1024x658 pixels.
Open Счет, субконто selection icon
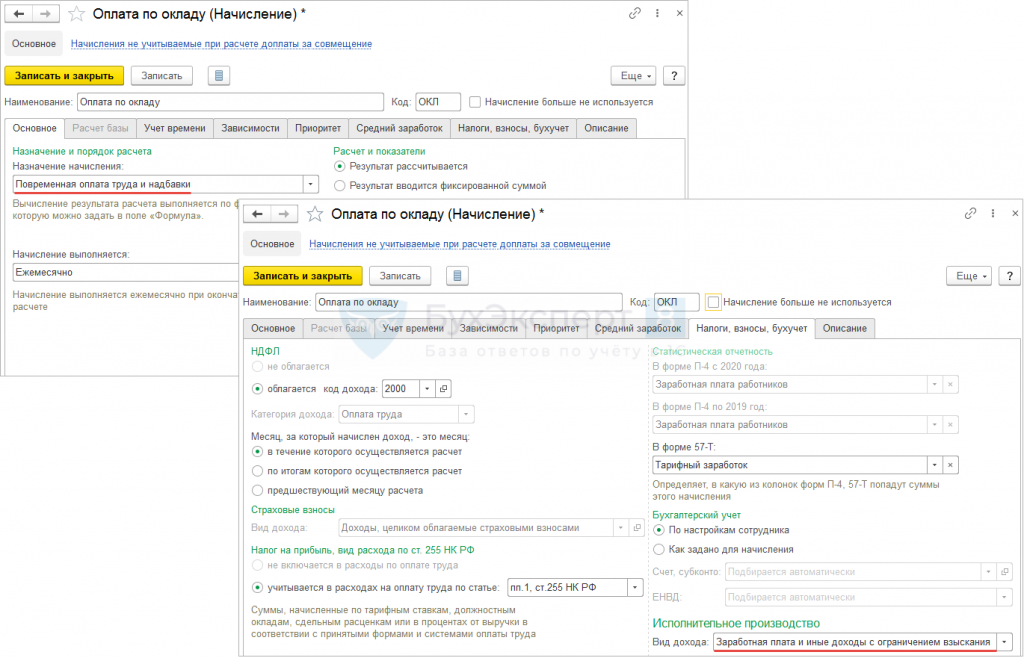(1006, 571)
